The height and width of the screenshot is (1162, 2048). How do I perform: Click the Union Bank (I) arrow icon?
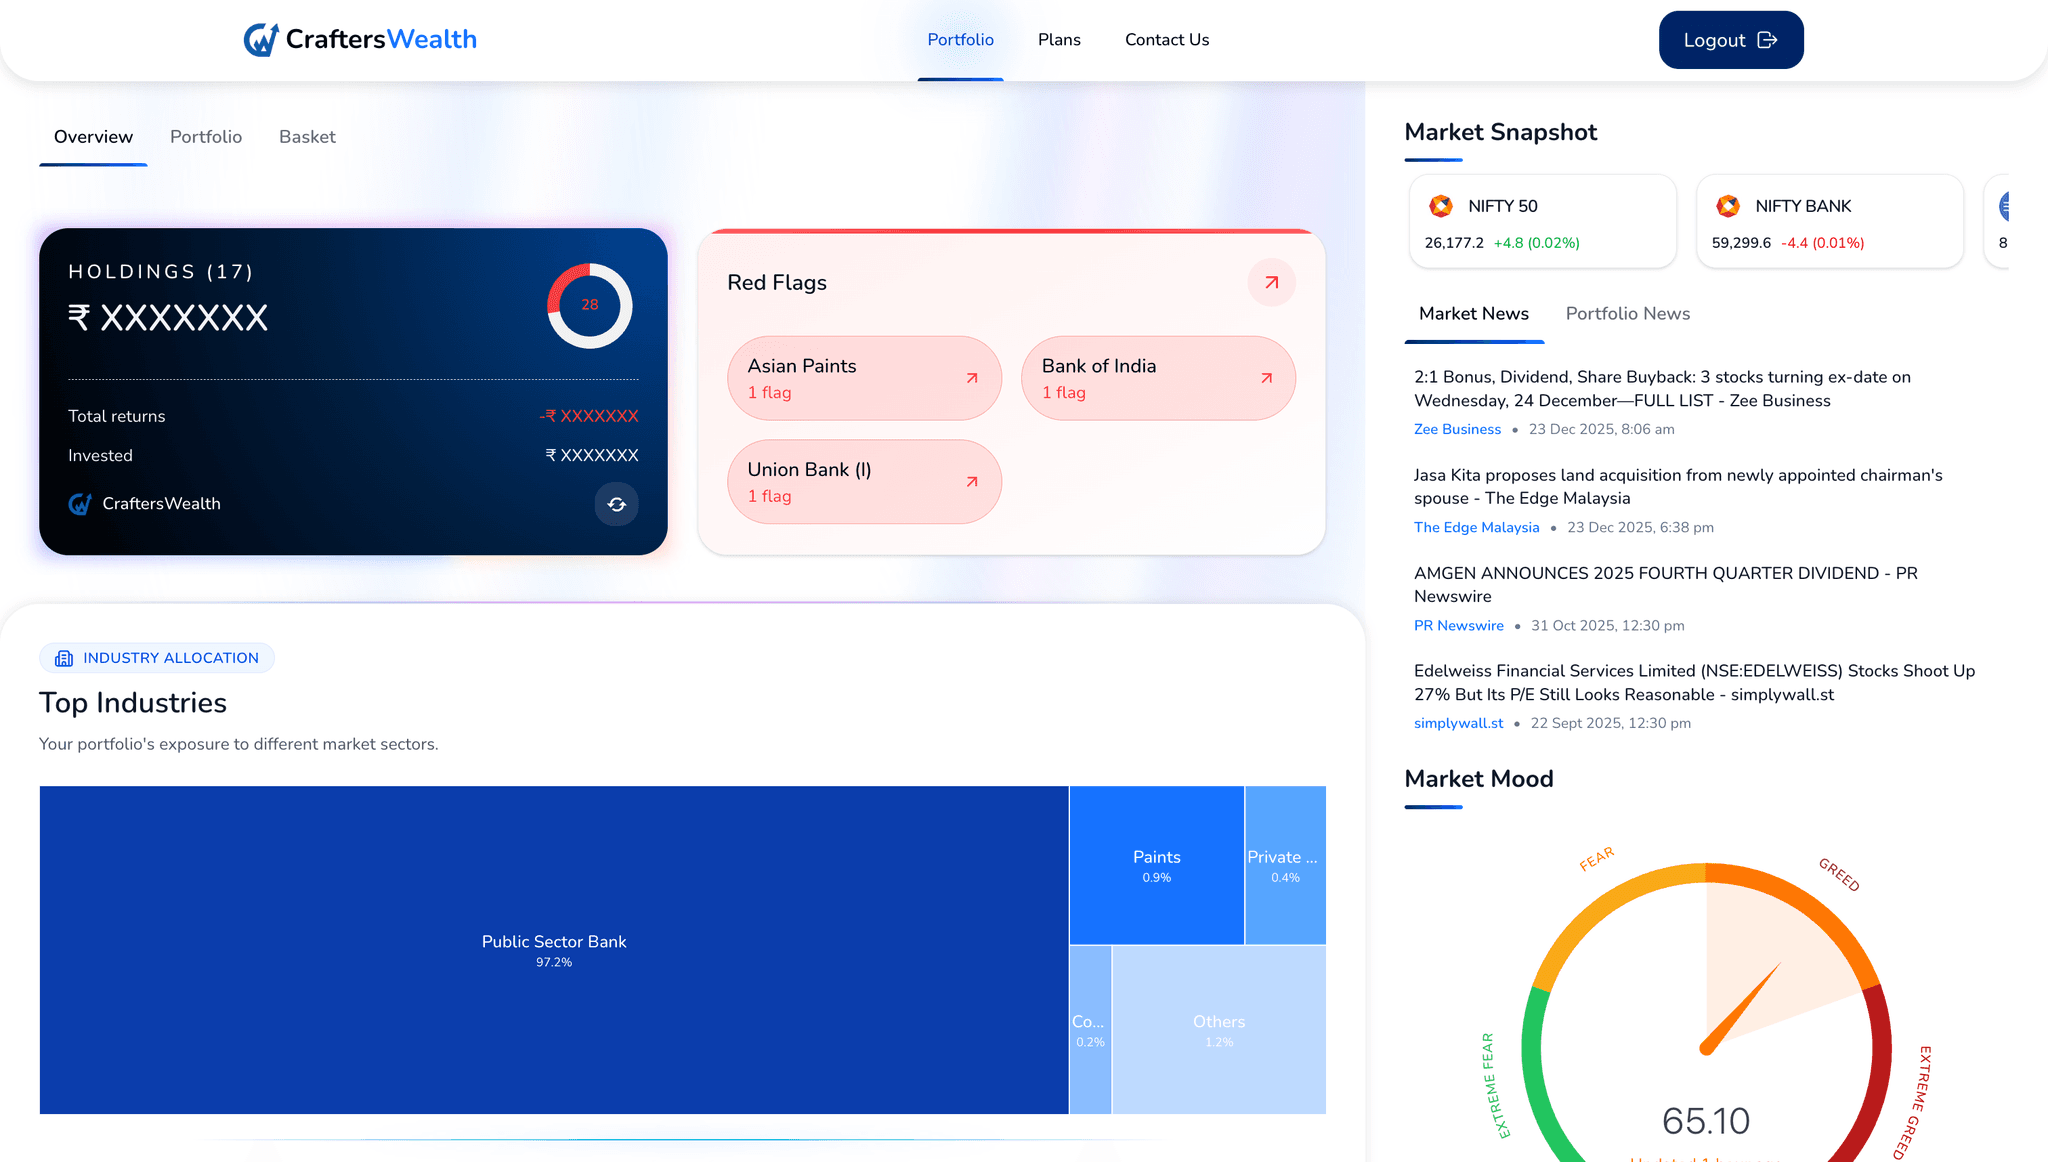pyautogui.click(x=971, y=481)
